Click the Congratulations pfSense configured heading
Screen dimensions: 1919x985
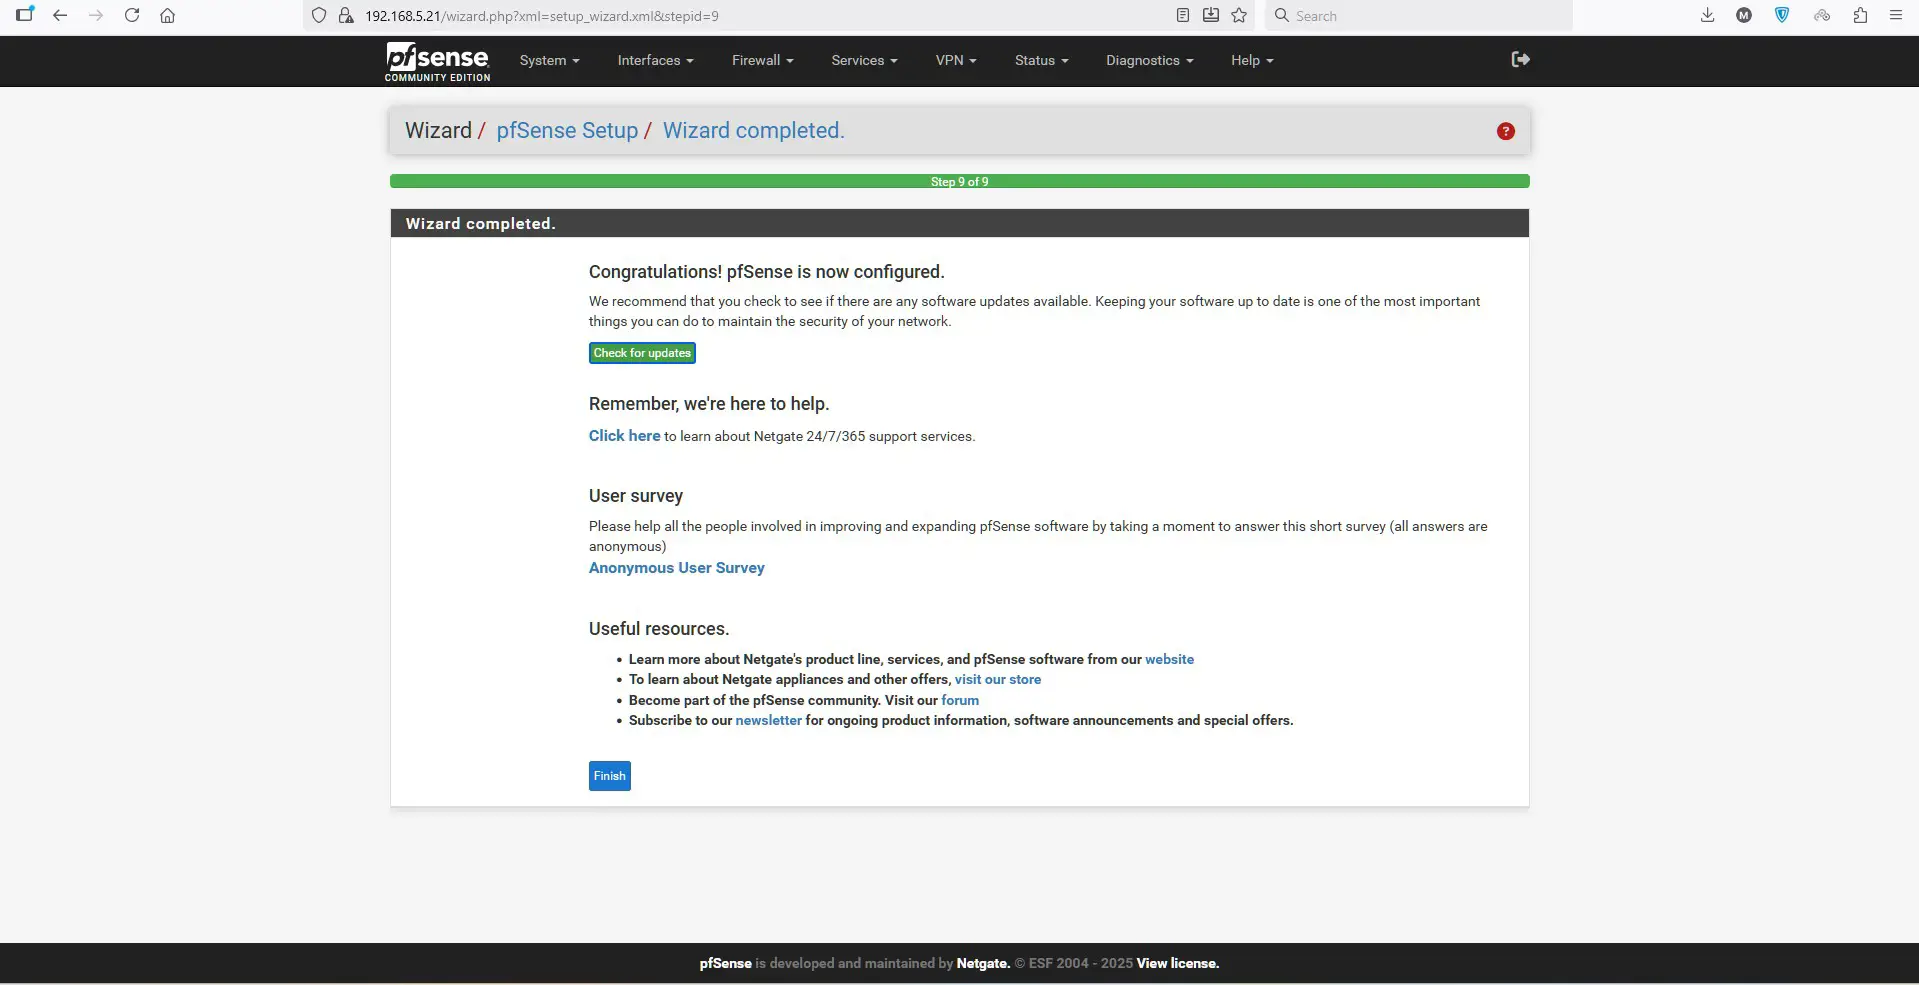tap(766, 272)
